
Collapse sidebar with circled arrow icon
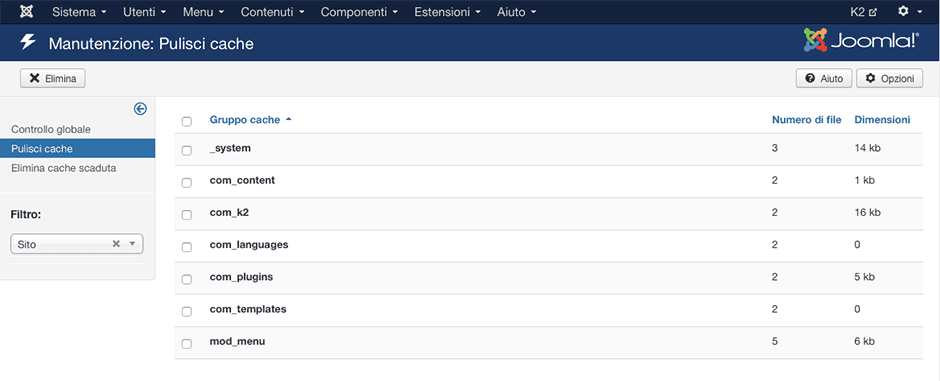pos(140,108)
